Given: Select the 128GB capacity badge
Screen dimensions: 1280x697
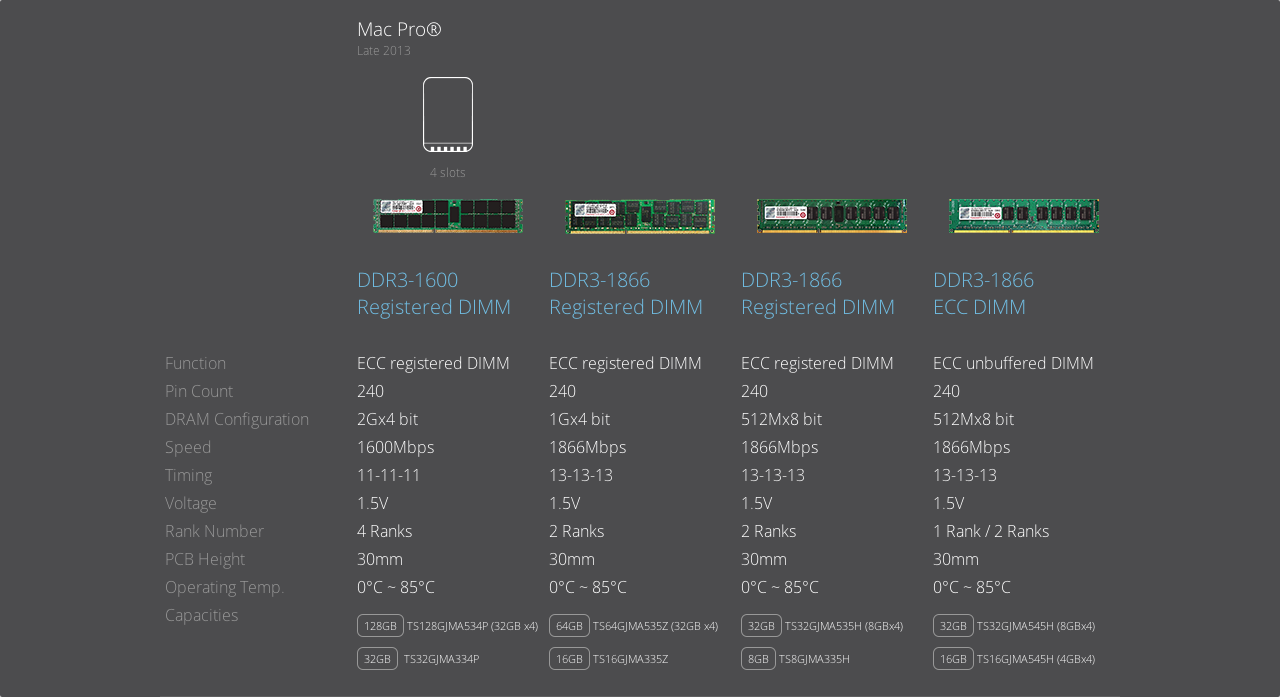Looking at the screenshot, I should tap(380, 626).
